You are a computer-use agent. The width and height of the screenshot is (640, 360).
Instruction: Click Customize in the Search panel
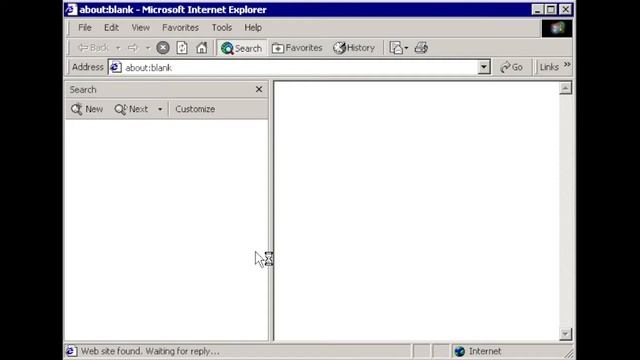(x=195, y=109)
